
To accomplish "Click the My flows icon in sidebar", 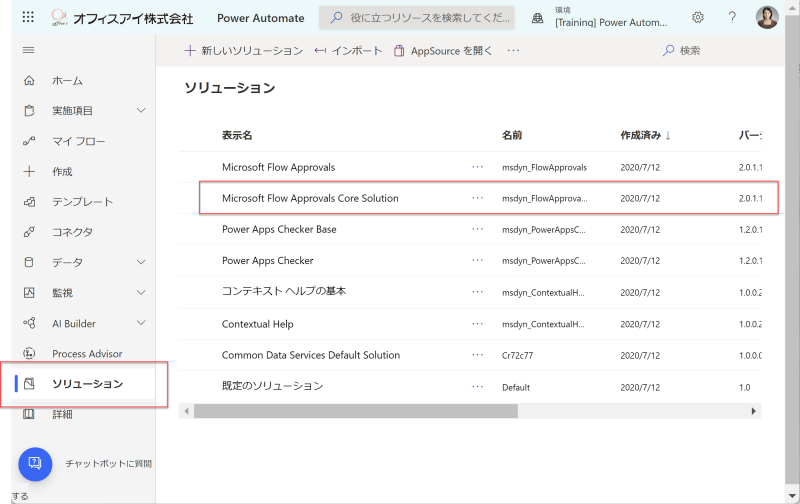I will pos(29,141).
